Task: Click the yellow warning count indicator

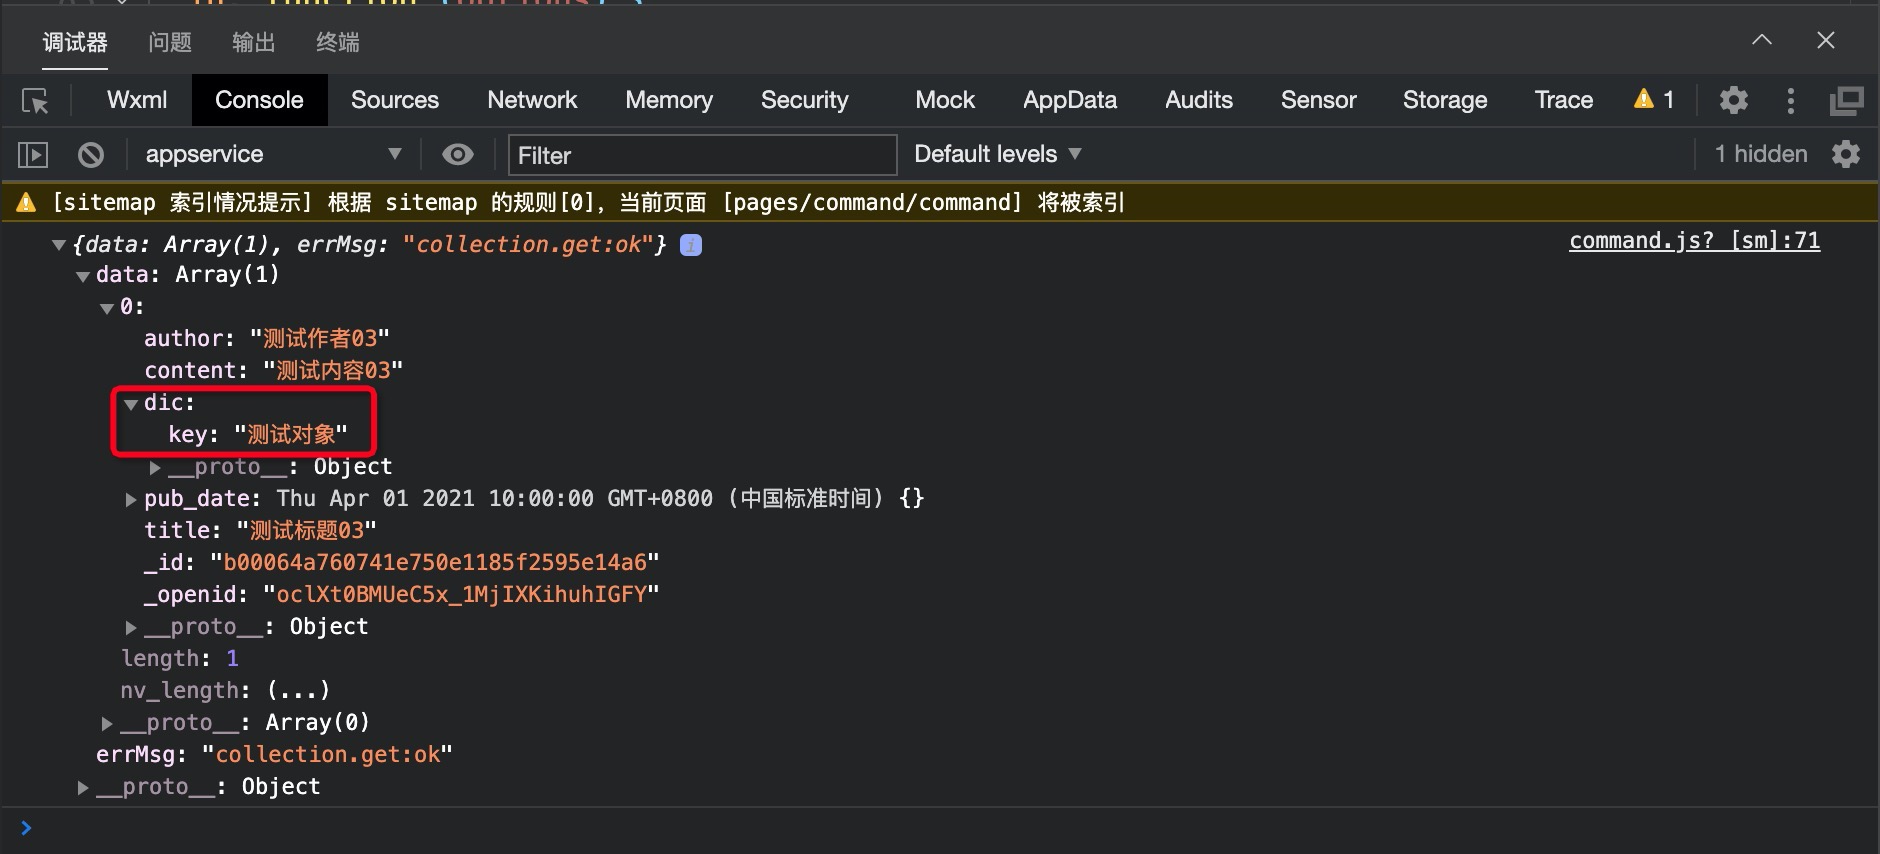Action: click(x=1654, y=99)
